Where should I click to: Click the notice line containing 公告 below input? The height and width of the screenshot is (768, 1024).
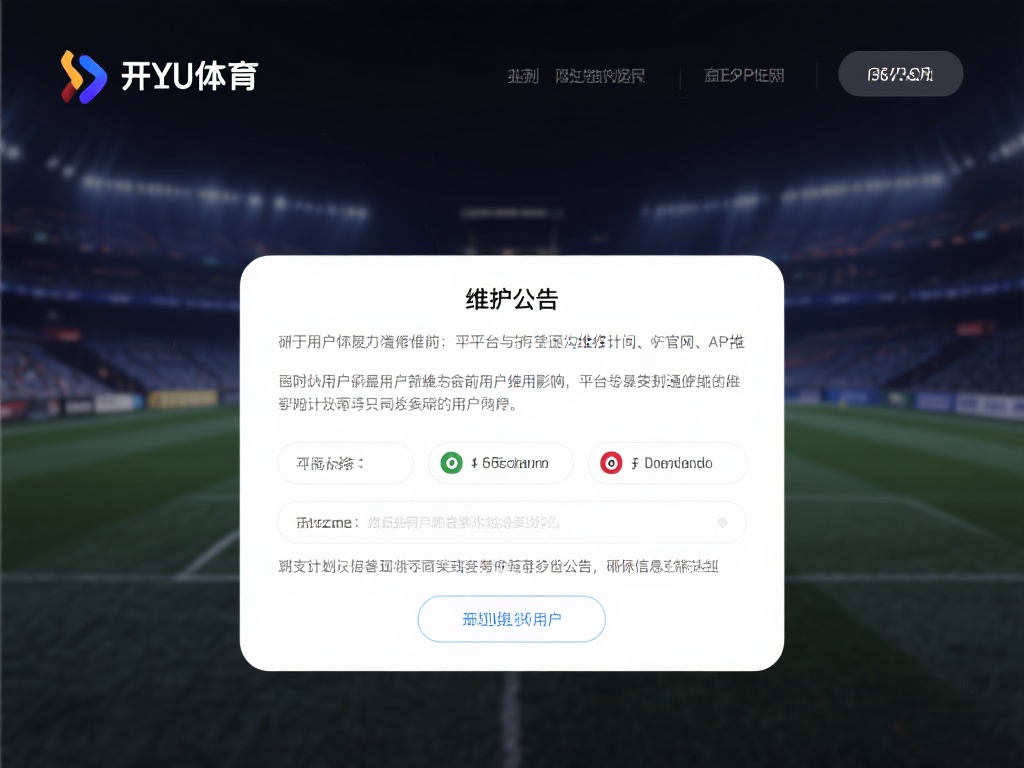point(499,566)
